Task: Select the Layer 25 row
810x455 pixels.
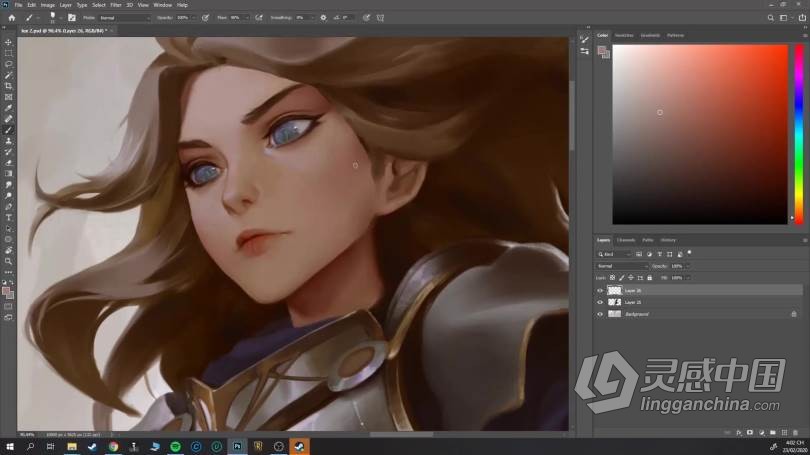Action: click(x=699, y=302)
